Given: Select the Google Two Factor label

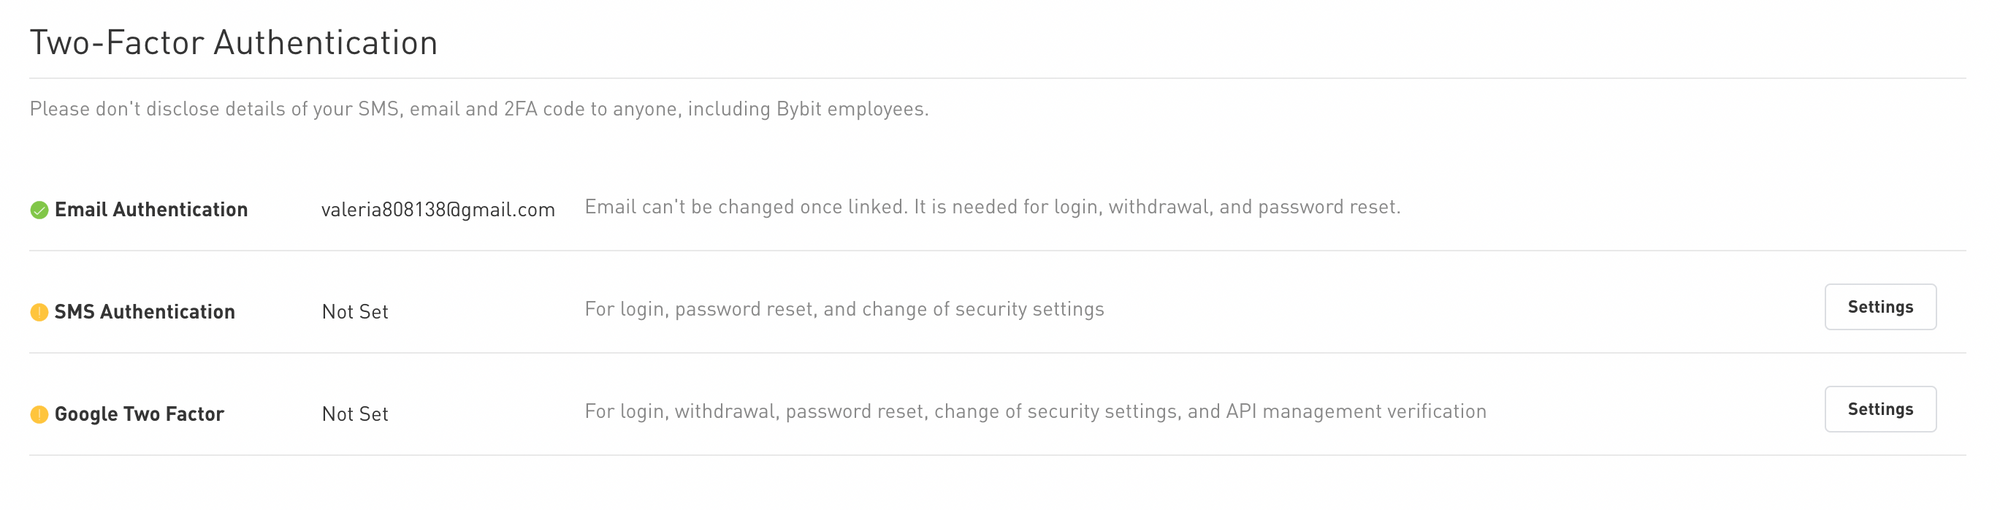Looking at the screenshot, I should point(139,414).
